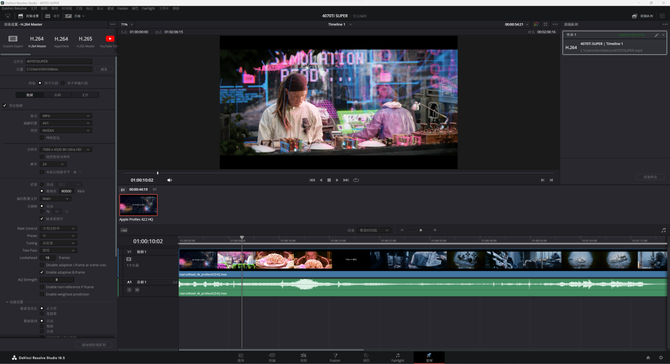The image size is (670, 364).
Task: Expand the Rate Control dropdown
Action: tap(59, 229)
